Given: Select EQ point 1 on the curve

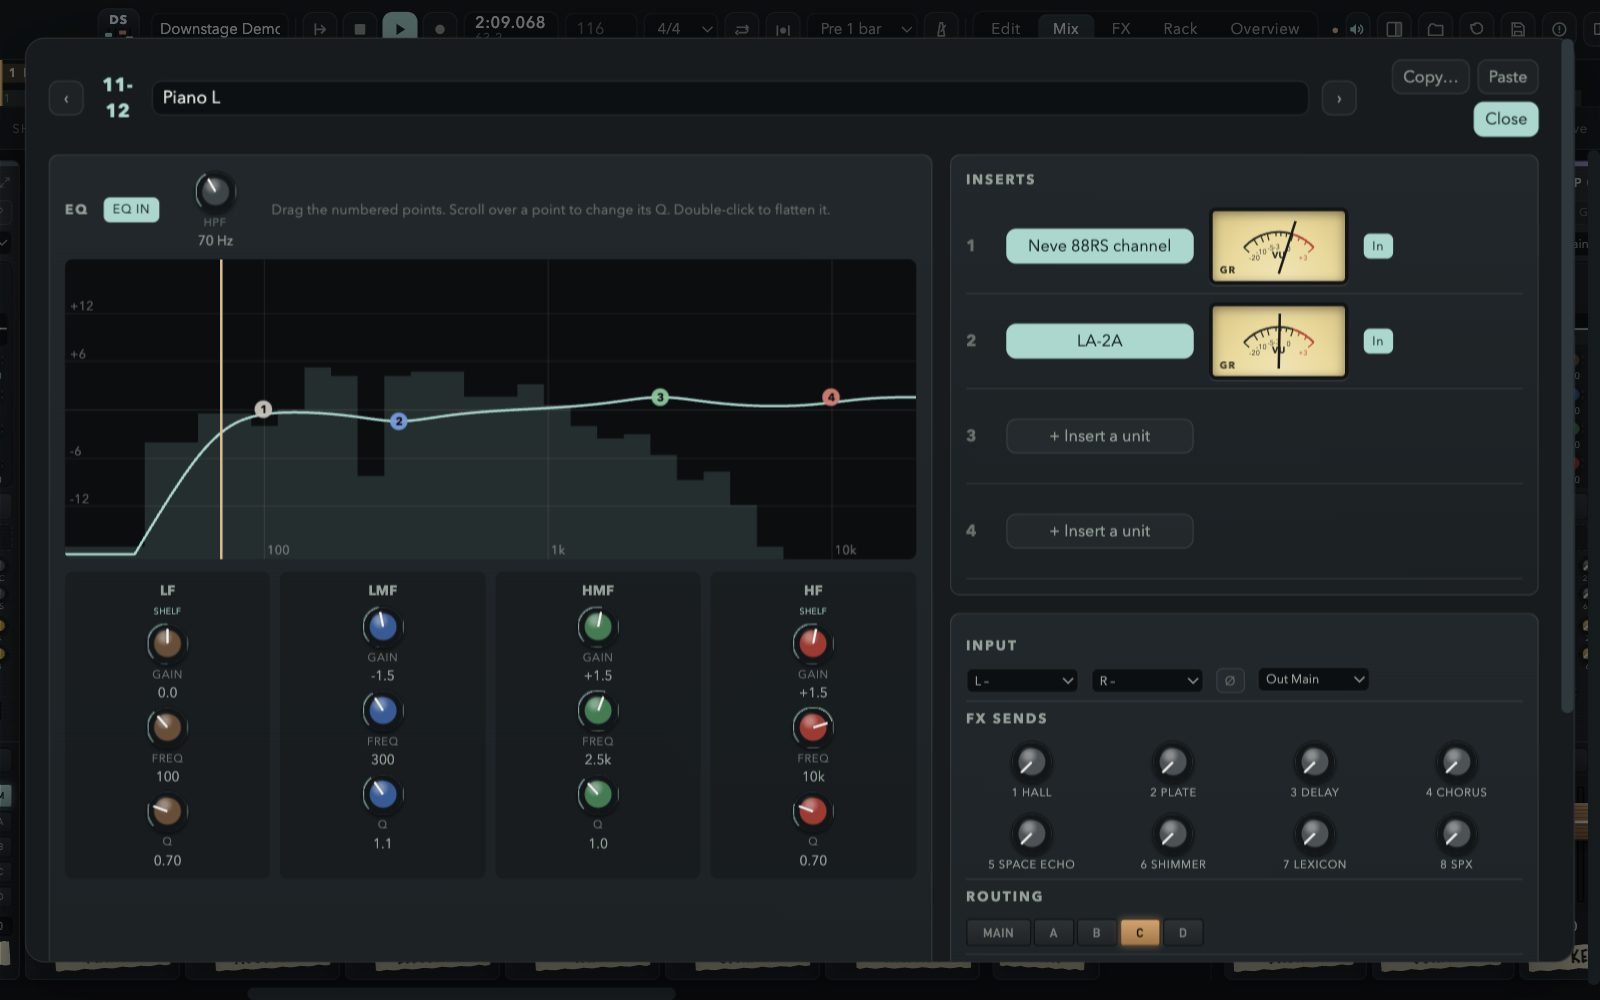Looking at the screenshot, I should tap(263, 409).
